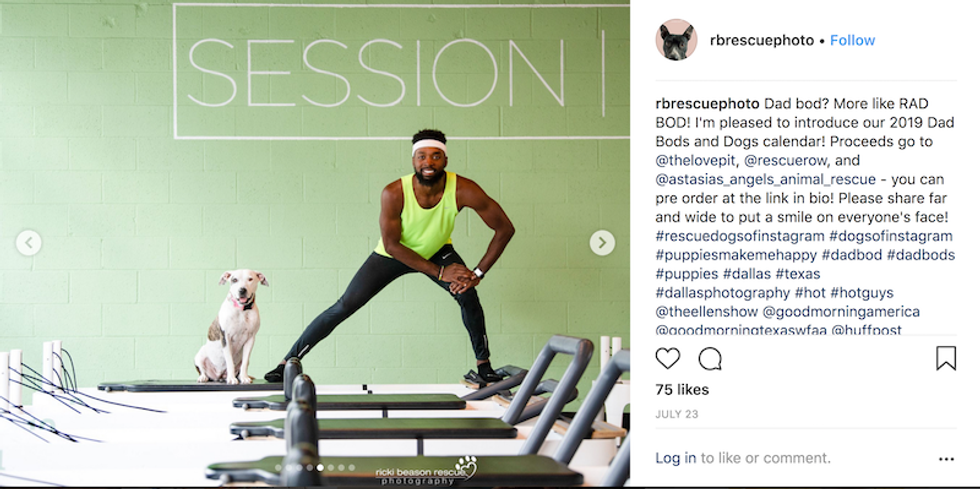Visit @astasias_angels_animal_rescue profile
This screenshot has width=980, height=489.
coord(766,179)
